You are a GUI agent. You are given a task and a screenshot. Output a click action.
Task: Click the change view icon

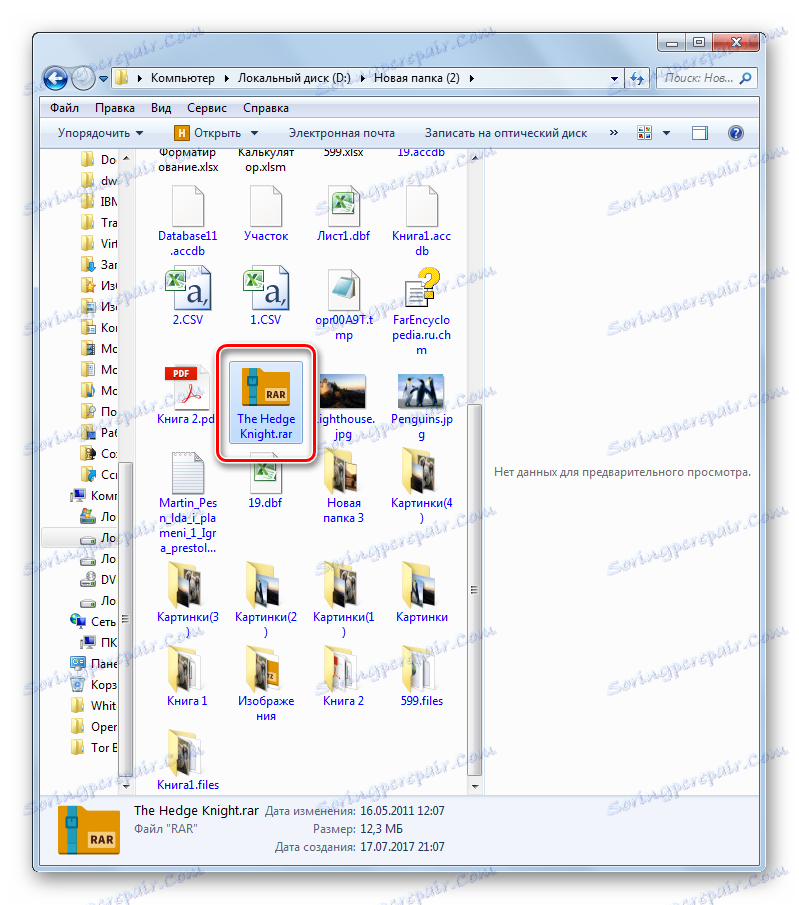644,133
